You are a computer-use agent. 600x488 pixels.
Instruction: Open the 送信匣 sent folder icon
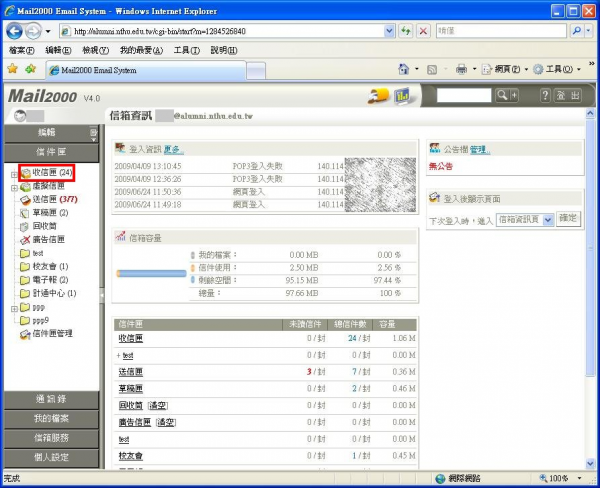click(x=25, y=200)
